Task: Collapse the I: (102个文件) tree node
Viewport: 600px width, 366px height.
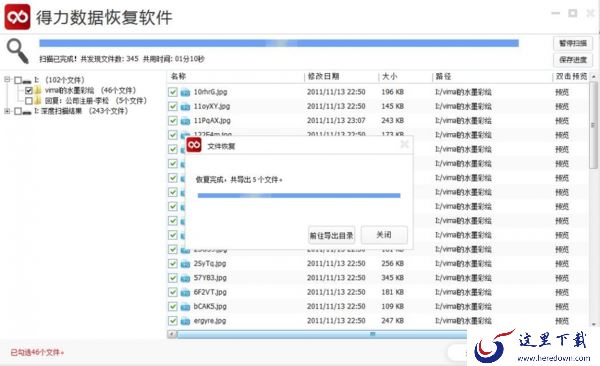Action: (x=7, y=80)
